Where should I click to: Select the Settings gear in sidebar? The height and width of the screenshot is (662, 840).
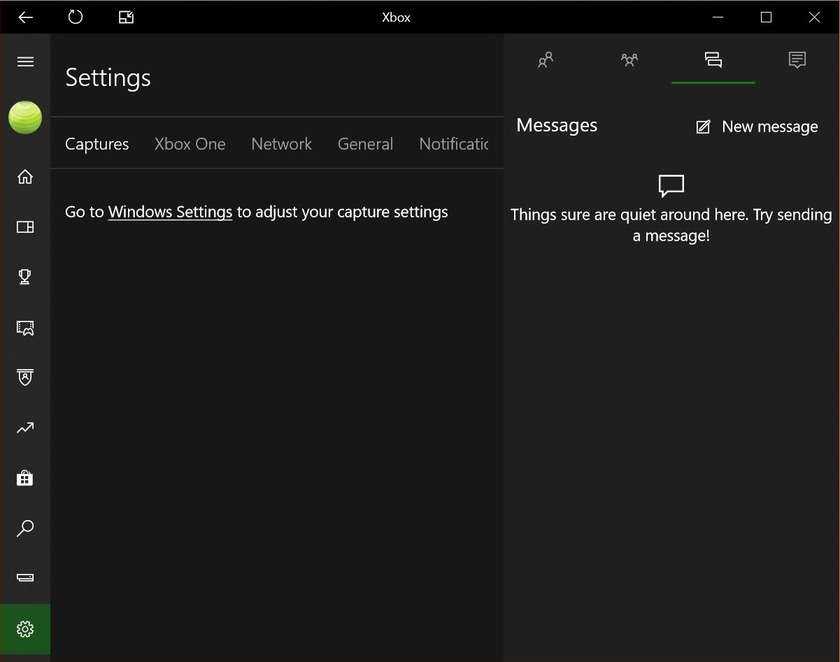click(x=25, y=629)
